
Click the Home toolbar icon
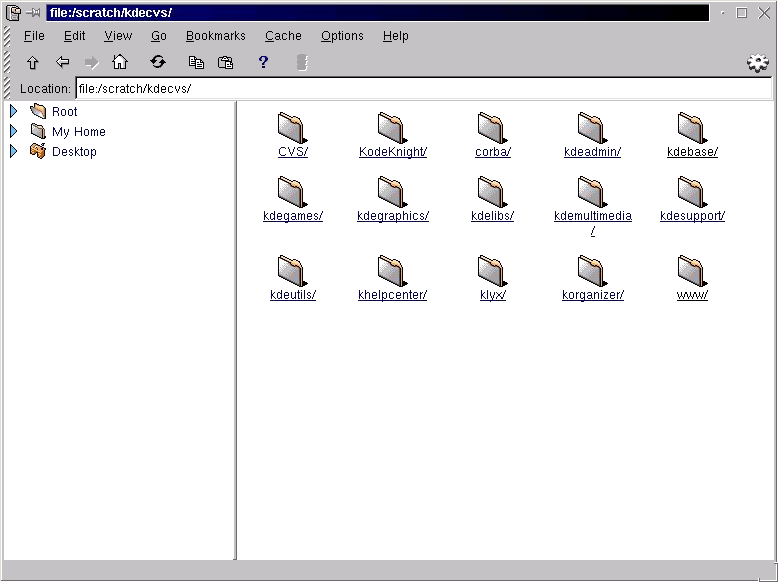click(x=120, y=62)
